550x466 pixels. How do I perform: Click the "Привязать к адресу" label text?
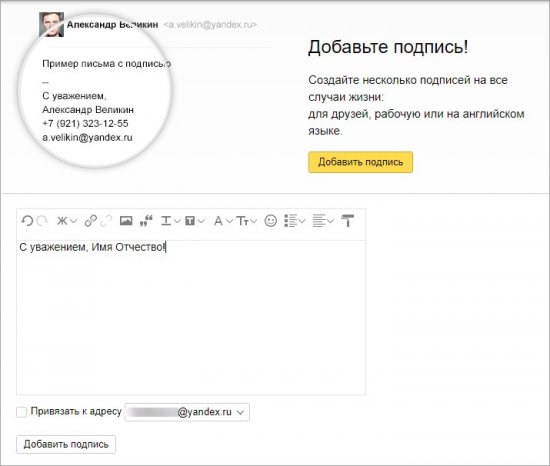76,411
